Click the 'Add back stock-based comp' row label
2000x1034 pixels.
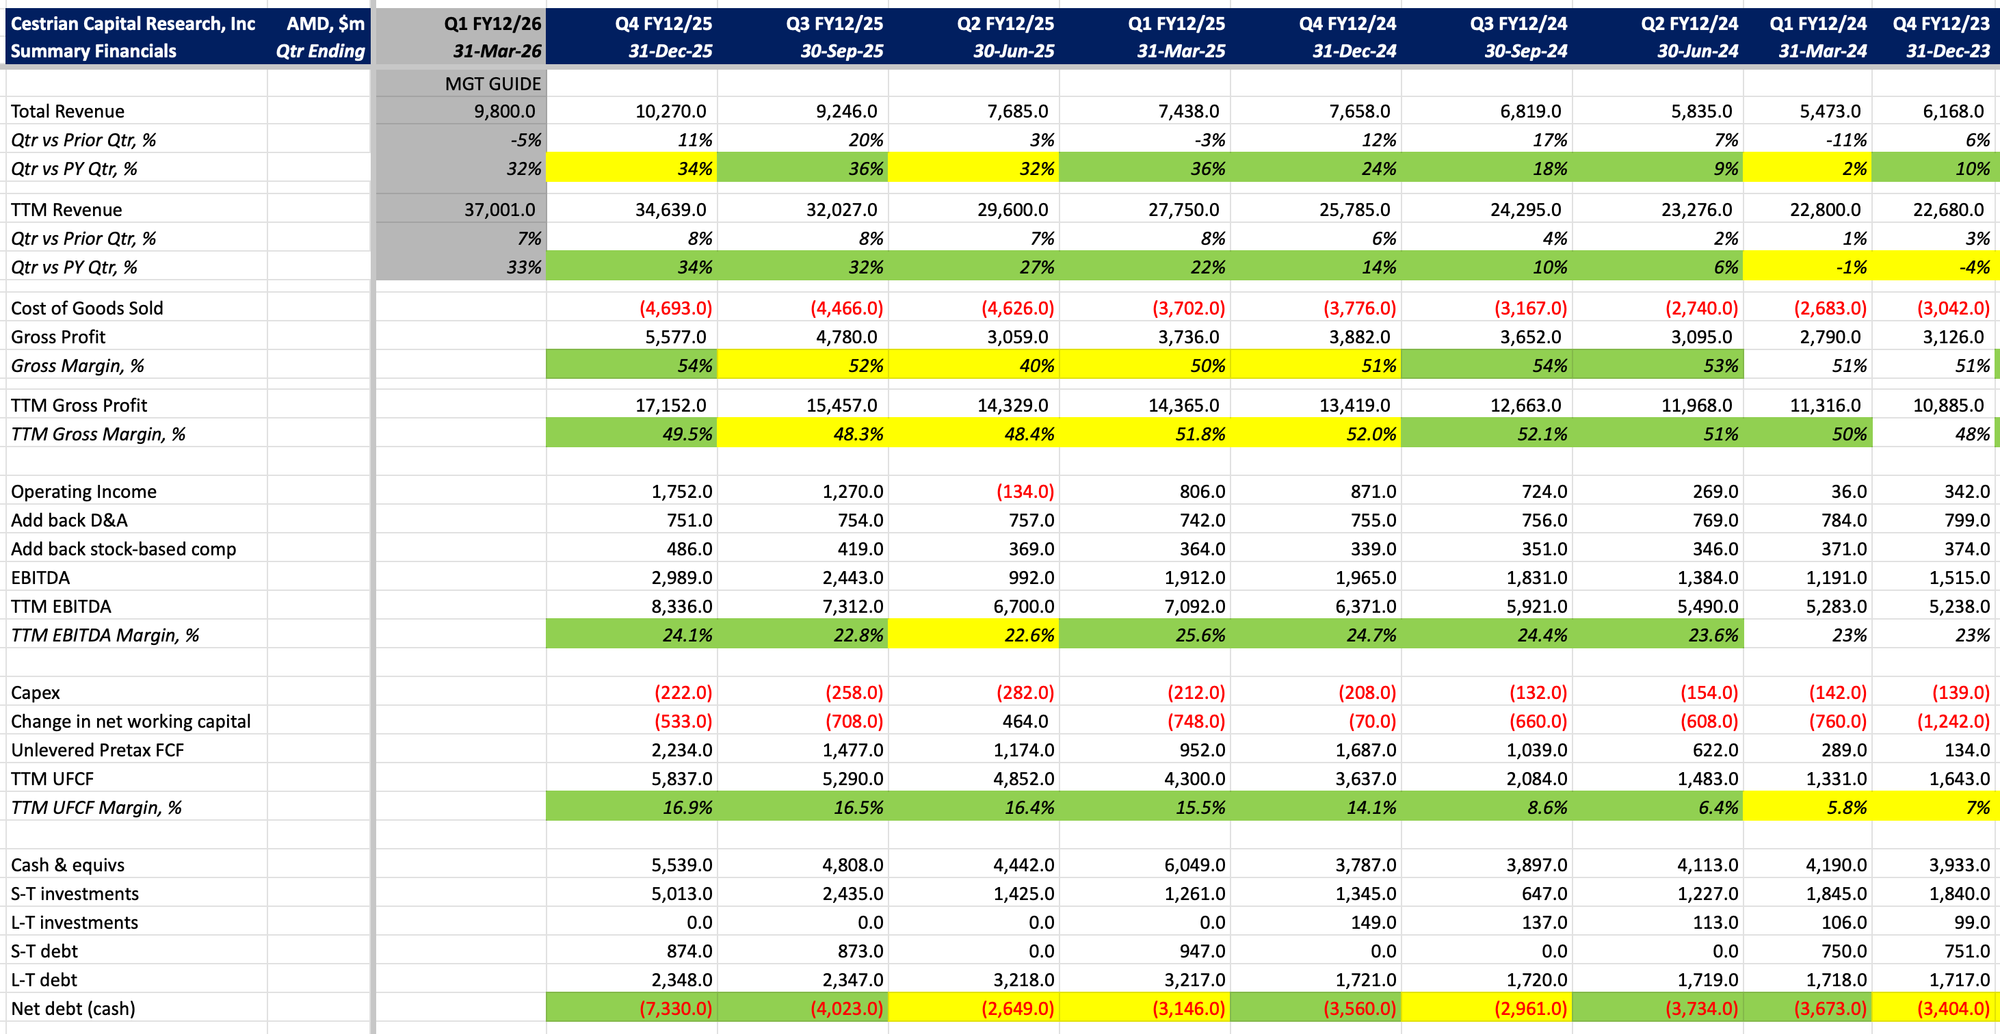point(124,549)
